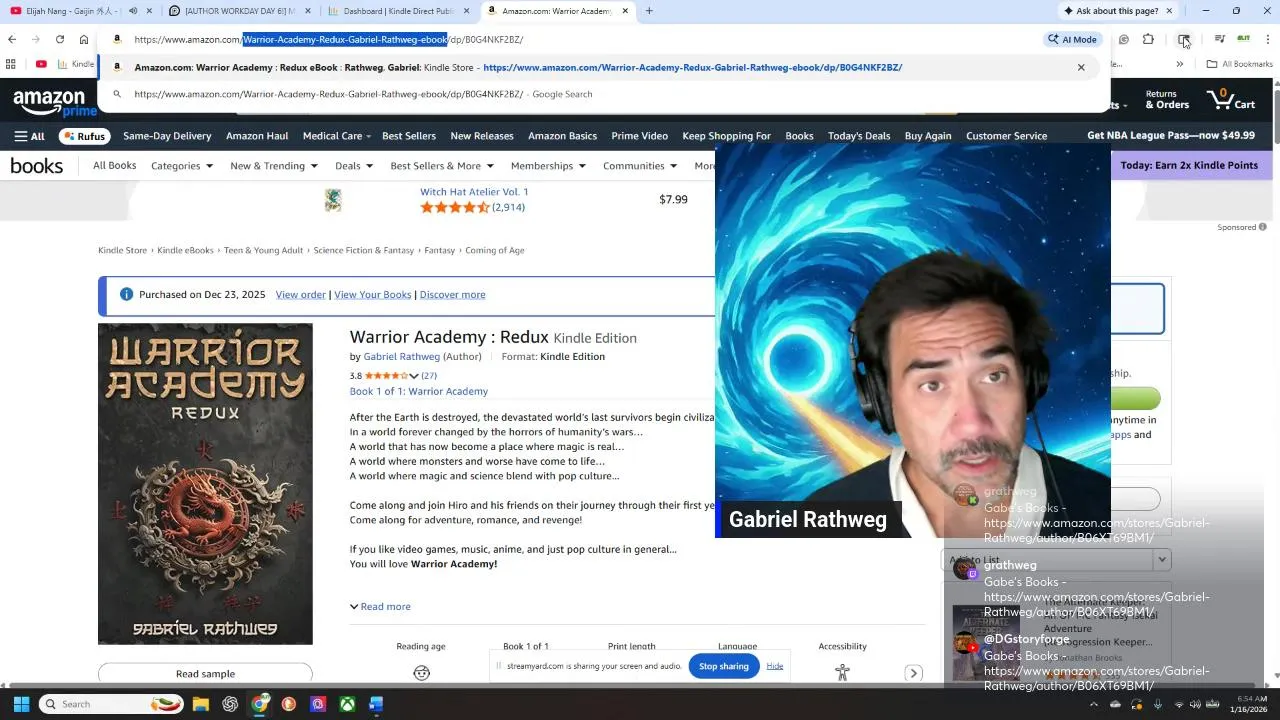Screen dimensions: 1280x720
Task: Click Stop sharing button
Action: tap(724, 666)
